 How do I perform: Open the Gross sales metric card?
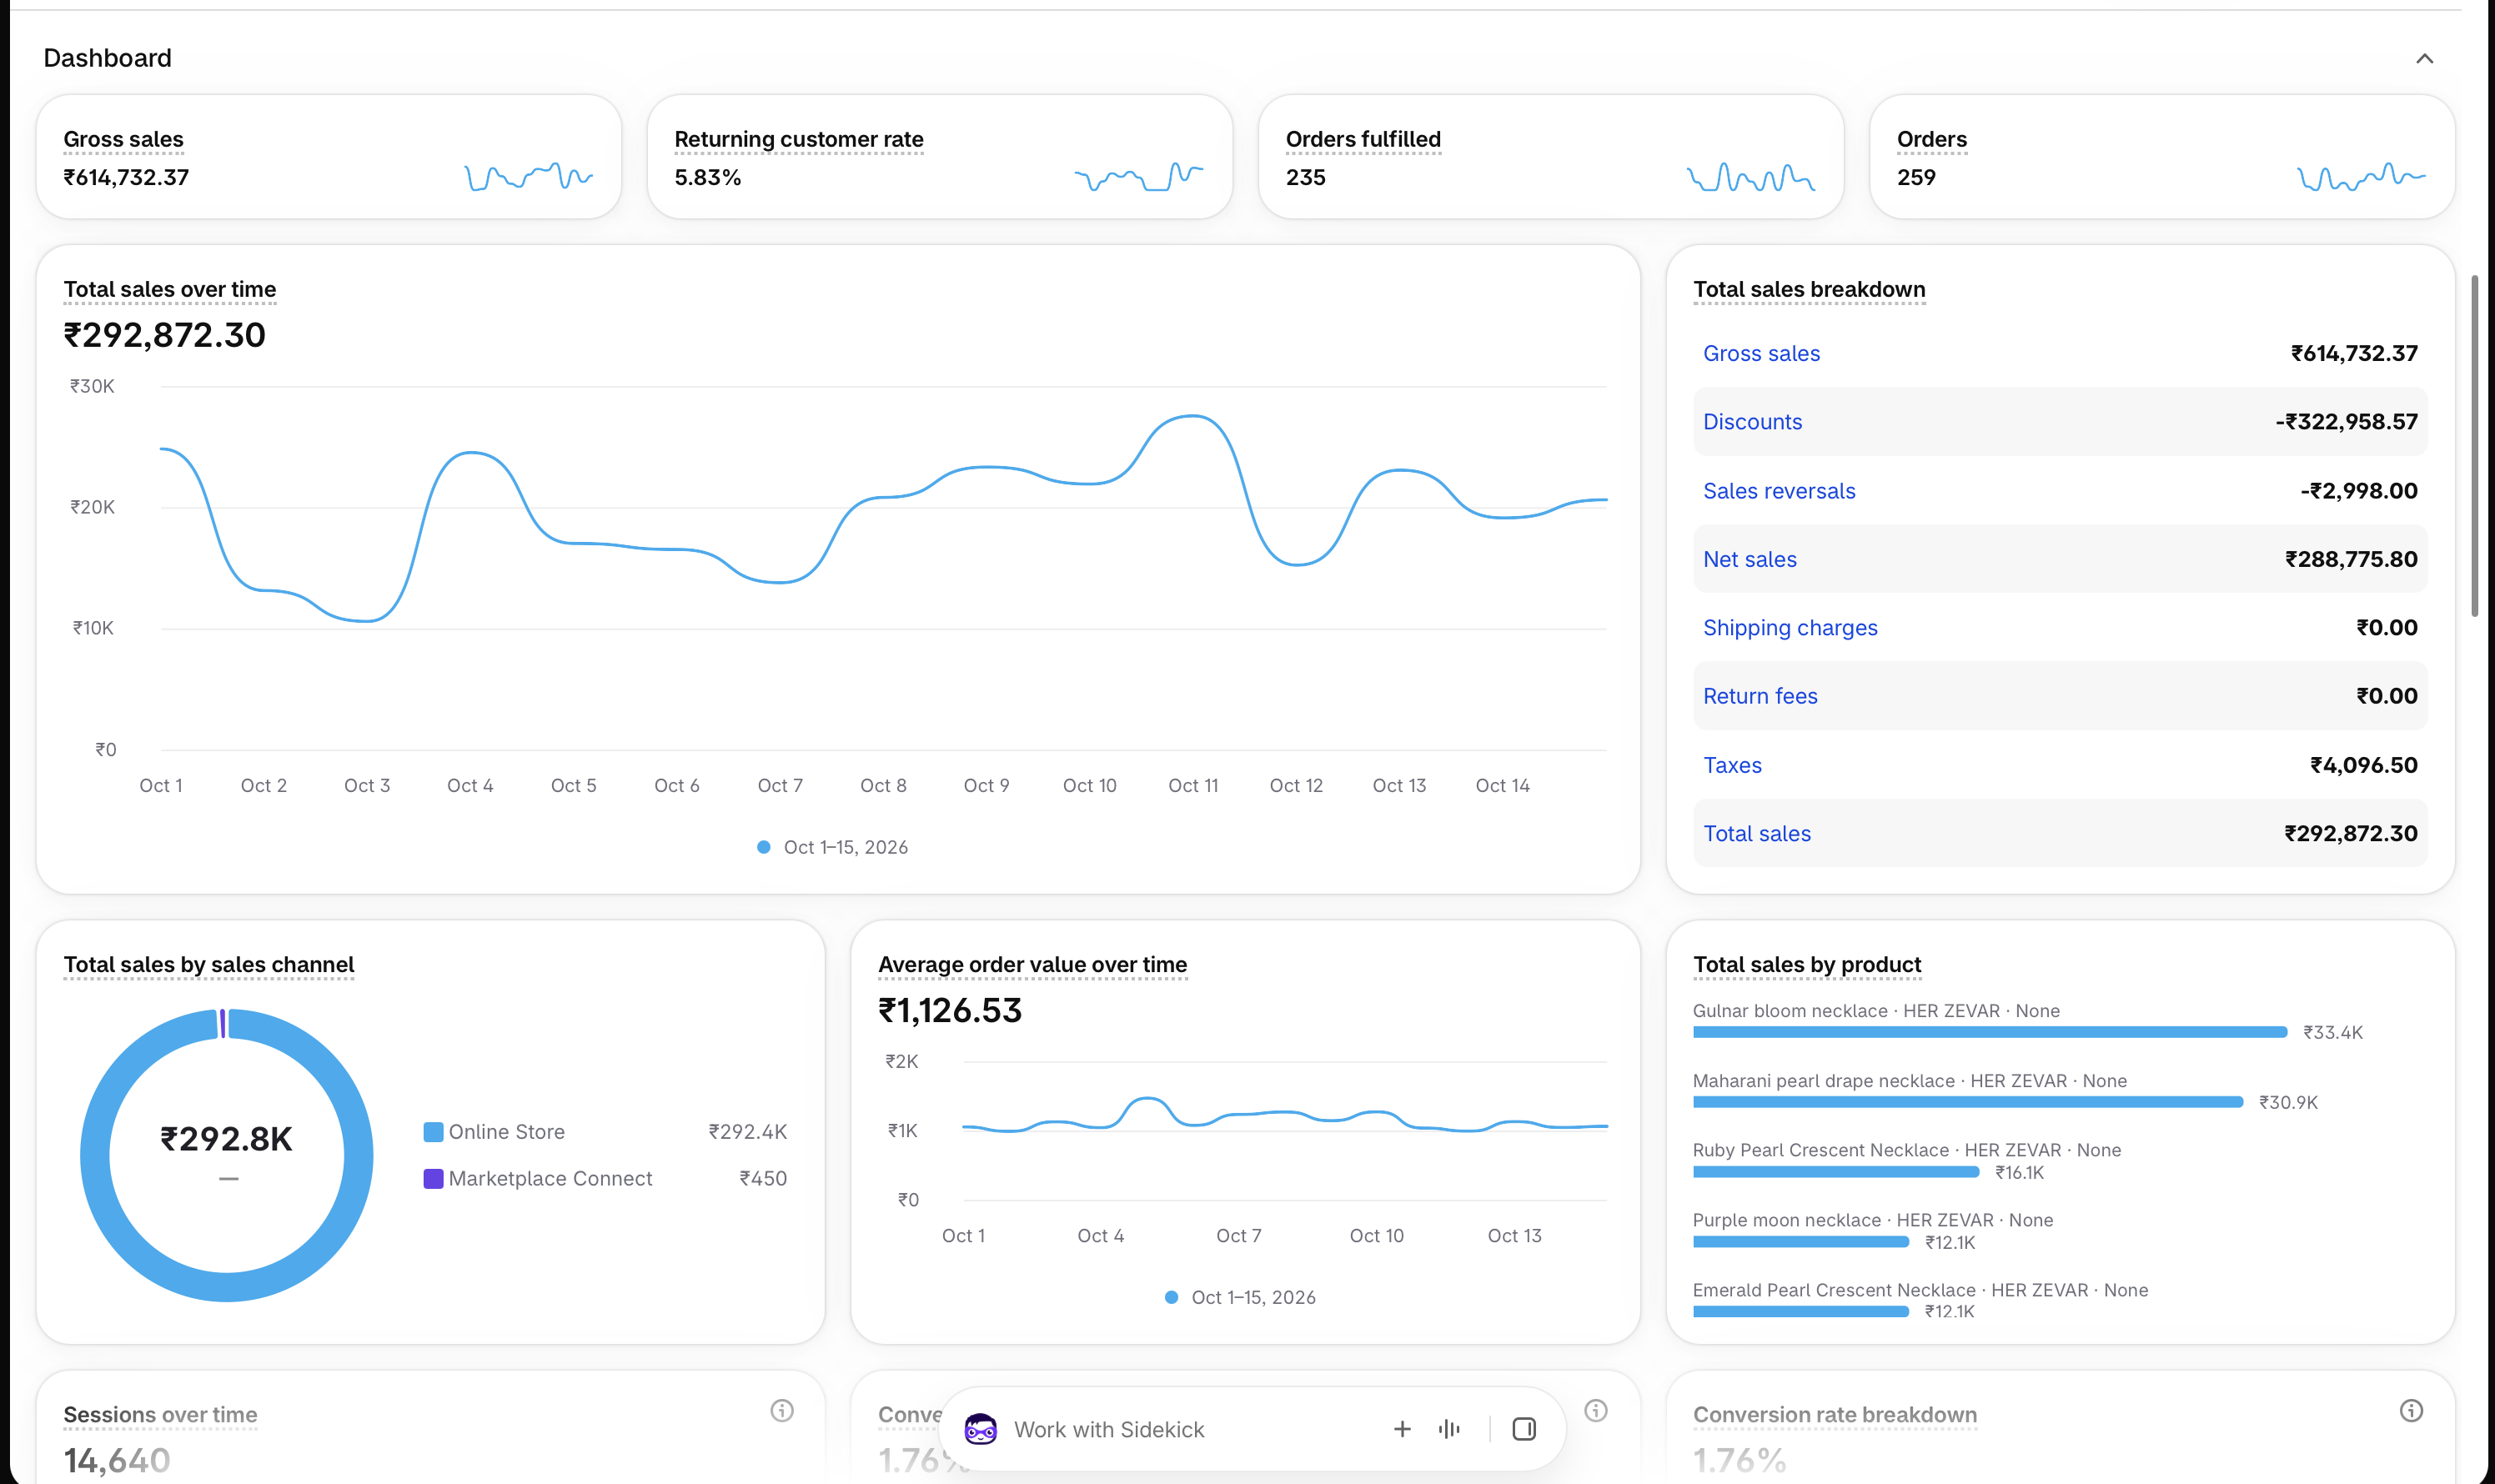[x=329, y=157]
